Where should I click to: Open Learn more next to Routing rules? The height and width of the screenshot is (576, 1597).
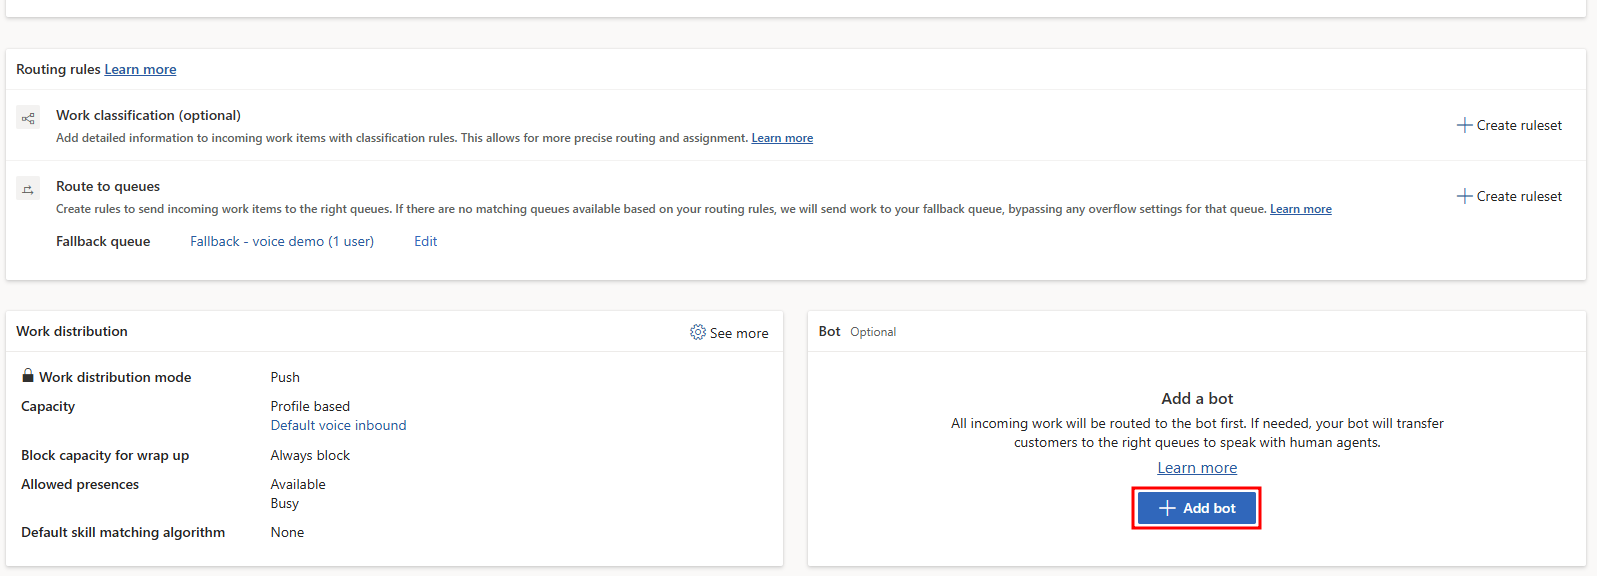pos(140,69)
